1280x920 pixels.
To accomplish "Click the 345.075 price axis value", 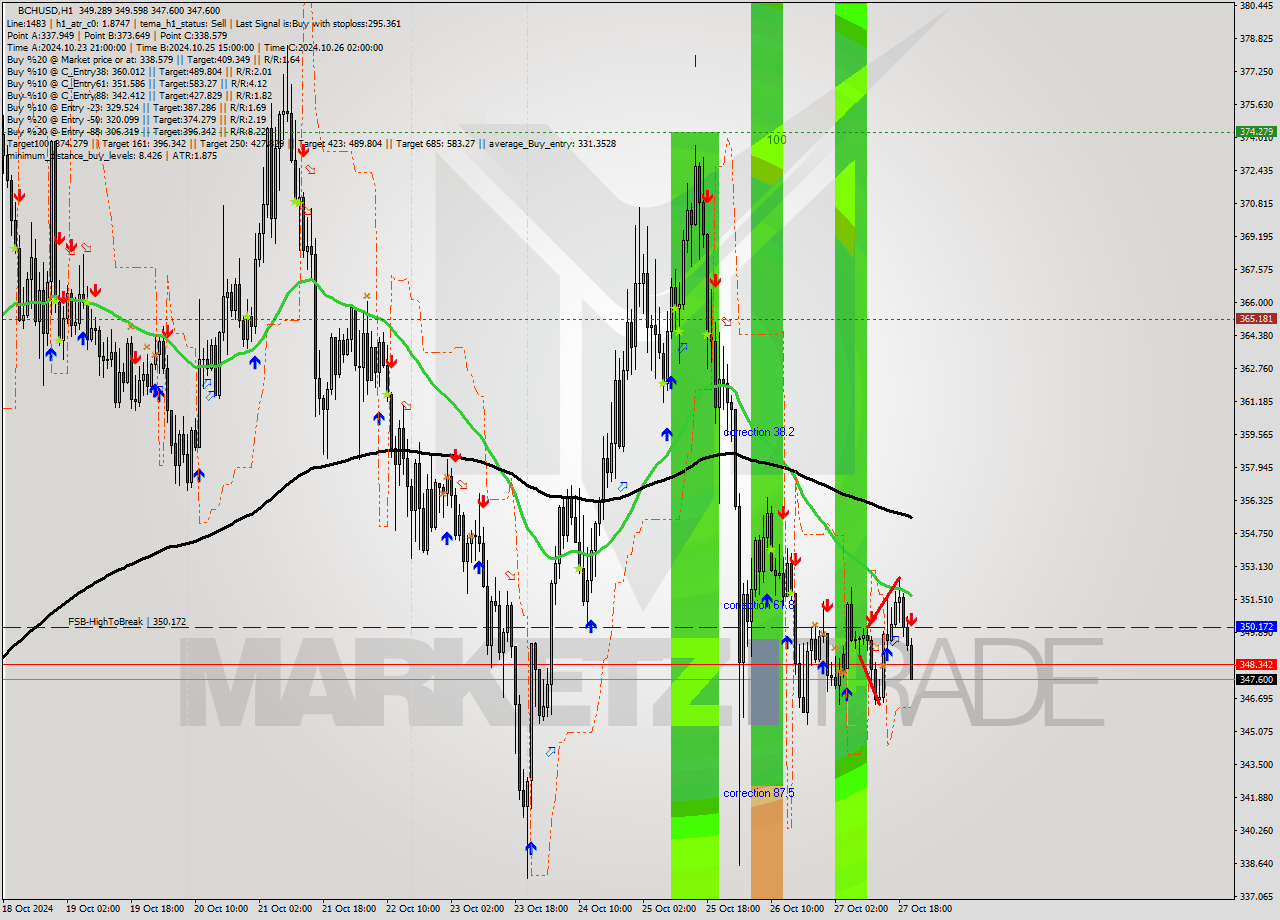I will tap(1255, 732).
